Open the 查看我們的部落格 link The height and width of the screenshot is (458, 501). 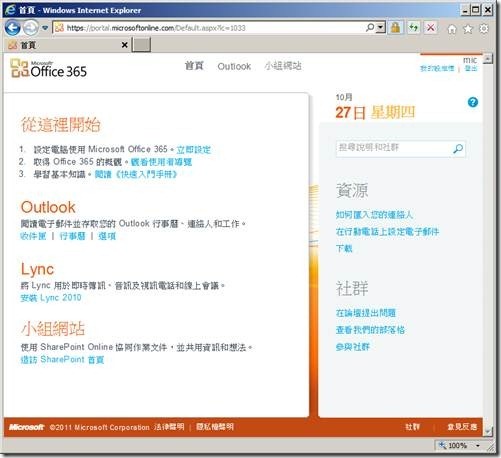[x=370, y=330]
